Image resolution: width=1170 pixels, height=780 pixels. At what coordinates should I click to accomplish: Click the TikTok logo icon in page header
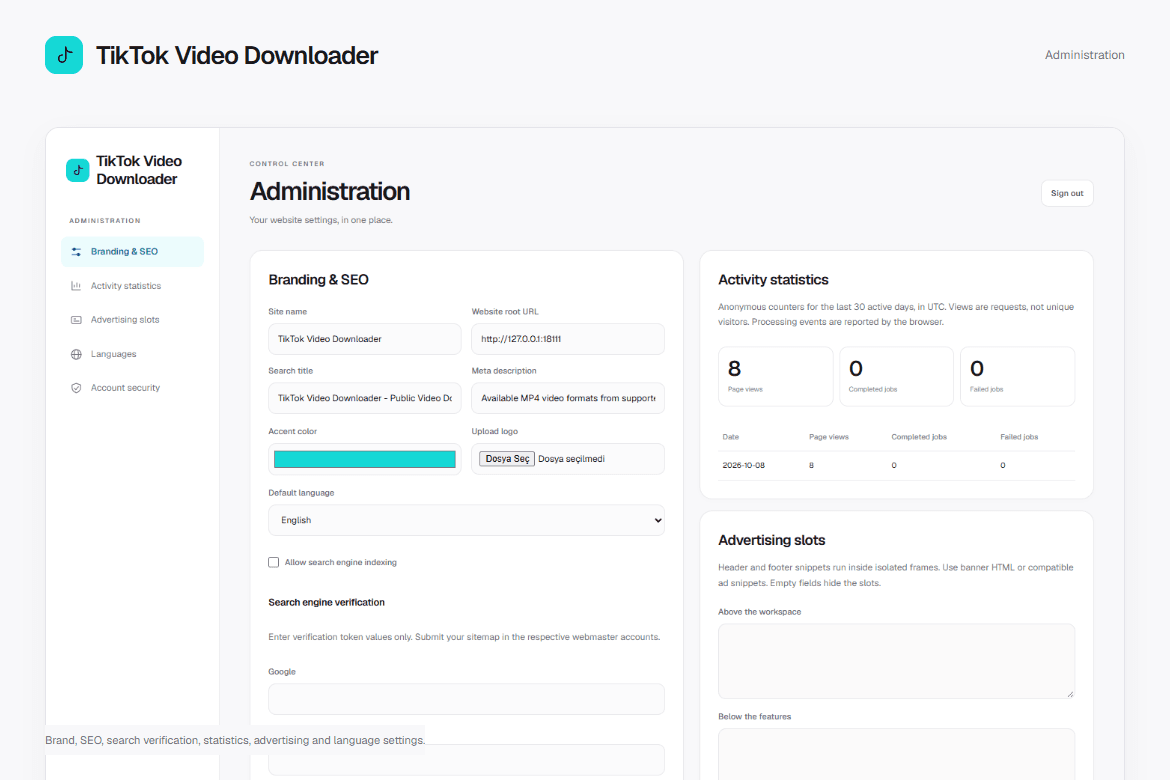[64, 55]
